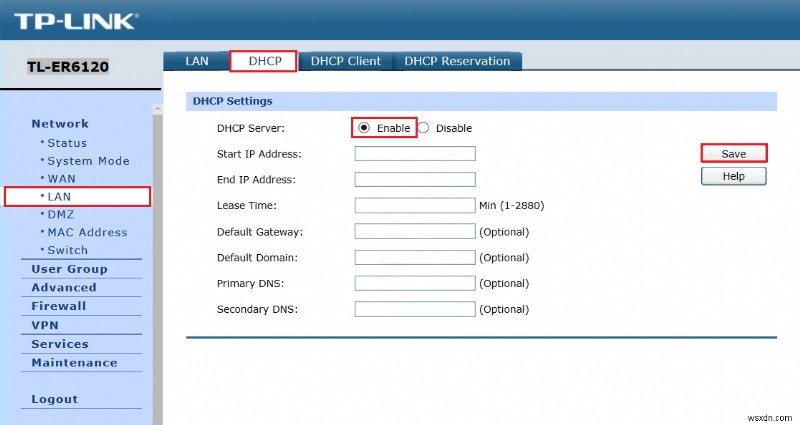Expand the Advanced menu
This screenshot has height=425, width=800.
[x=64, y=288]
